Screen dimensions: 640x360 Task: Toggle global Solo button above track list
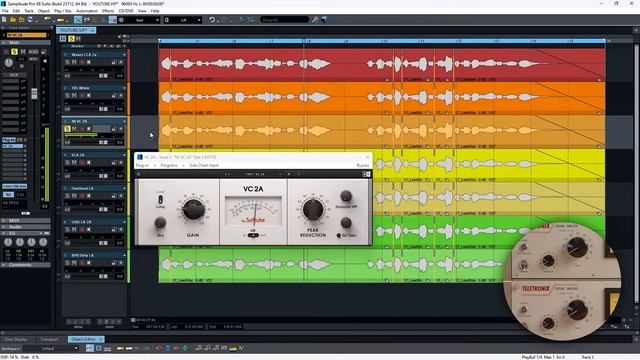pos(71,39)
